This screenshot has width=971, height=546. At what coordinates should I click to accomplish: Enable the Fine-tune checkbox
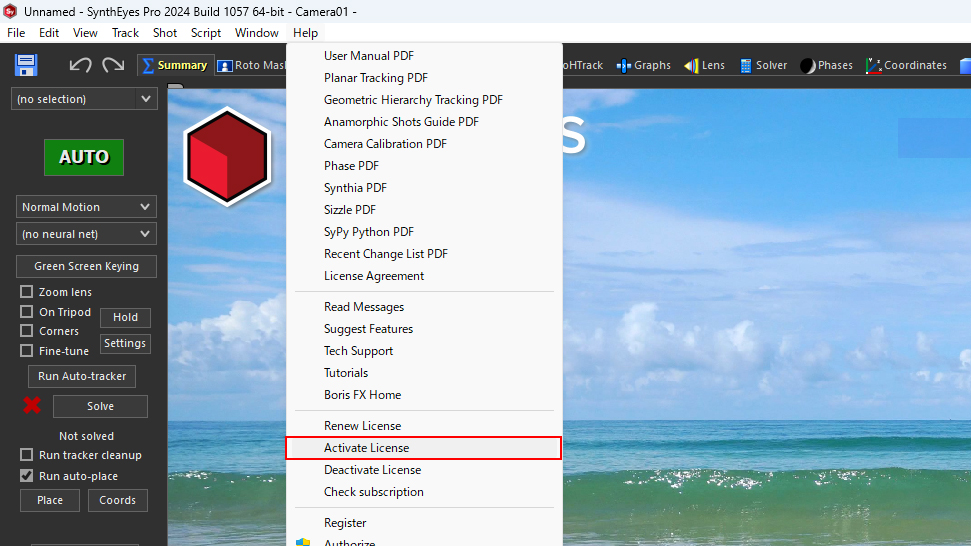coord(27,350)
